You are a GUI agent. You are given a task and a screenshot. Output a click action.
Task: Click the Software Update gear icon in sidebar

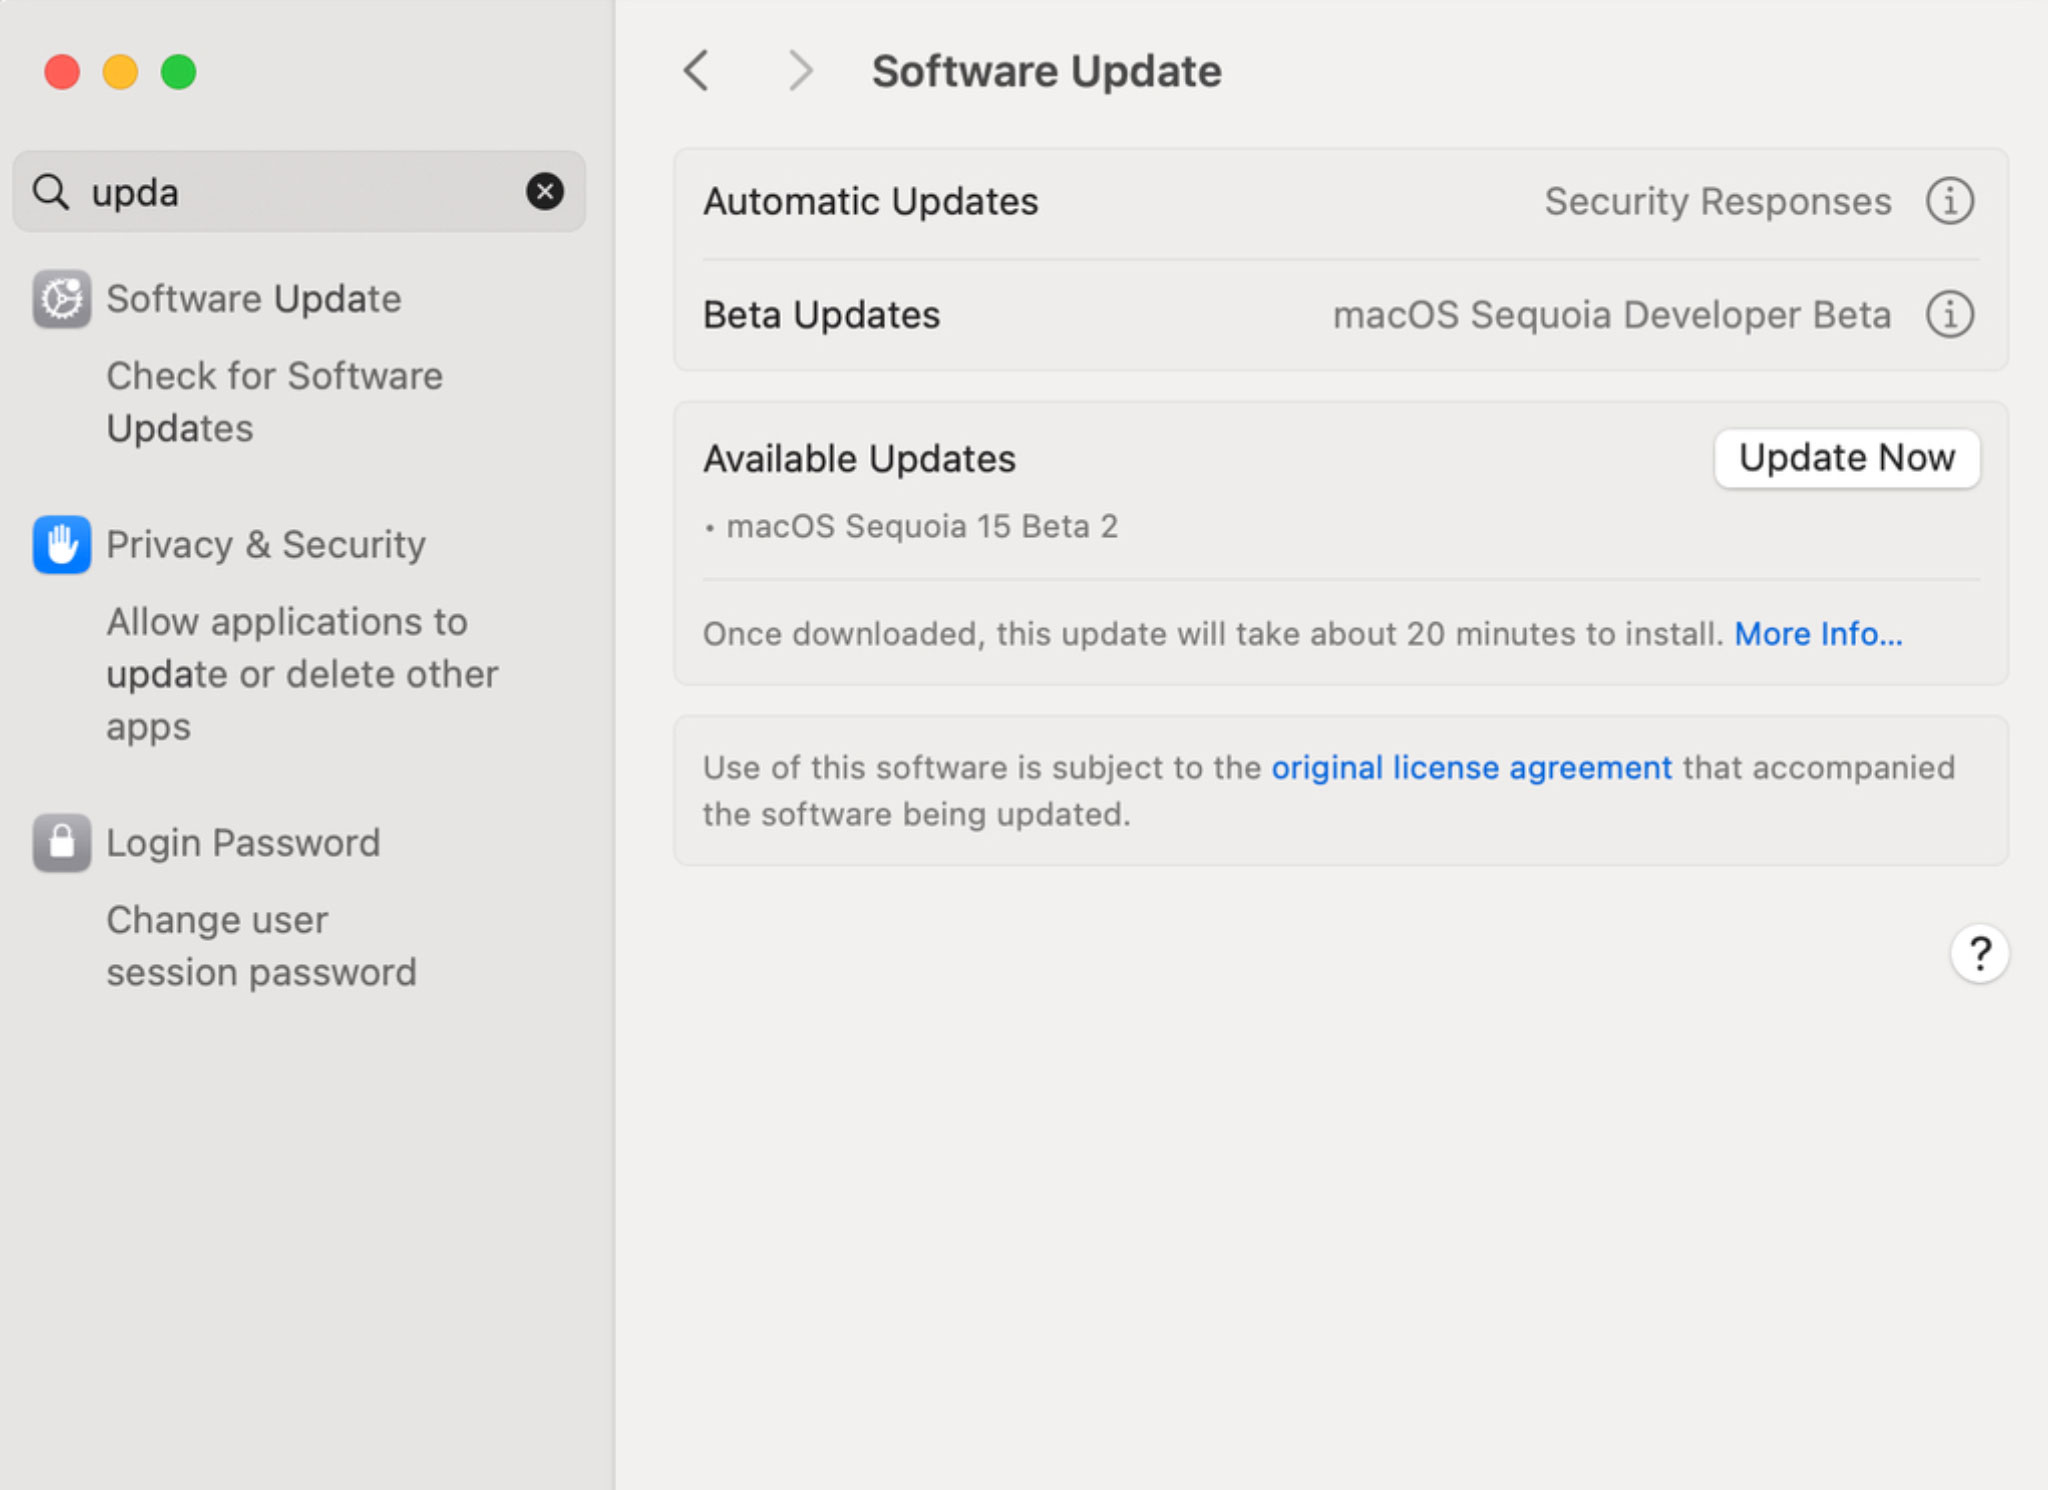(x=61, y=299)
